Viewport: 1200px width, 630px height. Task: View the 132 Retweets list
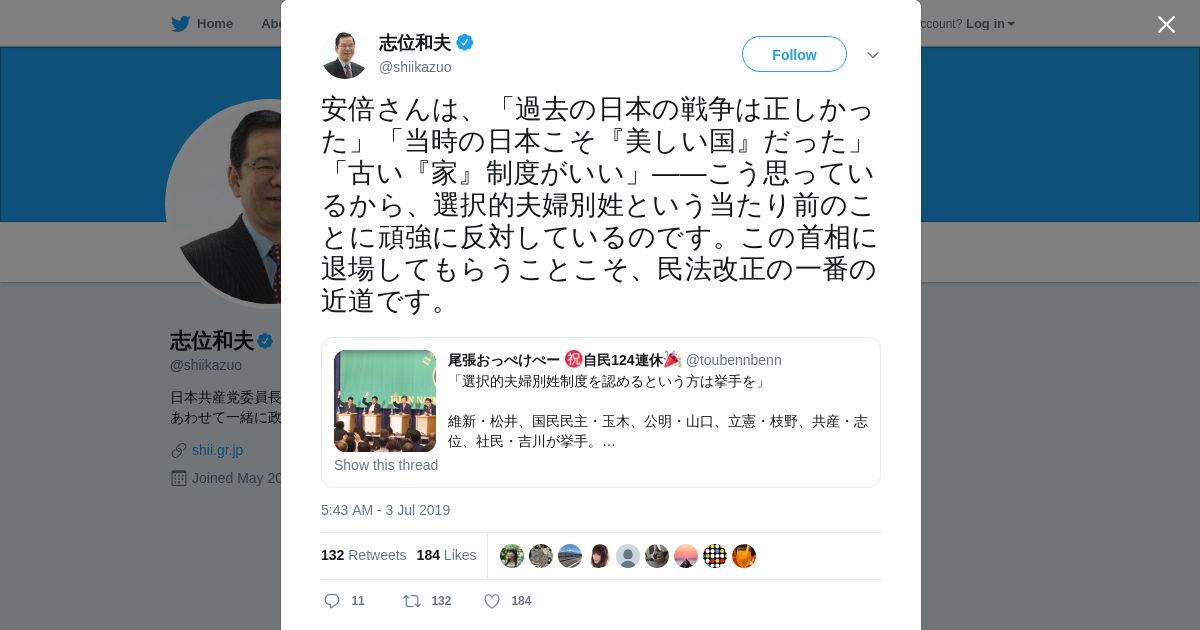[363, 555]
